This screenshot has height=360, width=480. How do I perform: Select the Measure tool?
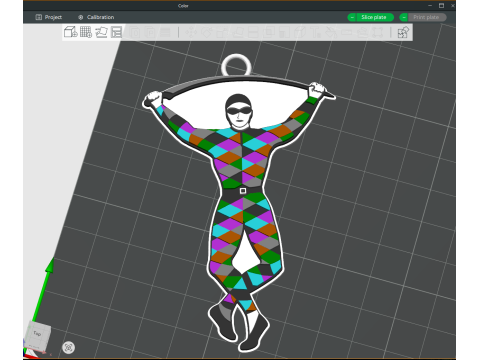coord(347,32)
